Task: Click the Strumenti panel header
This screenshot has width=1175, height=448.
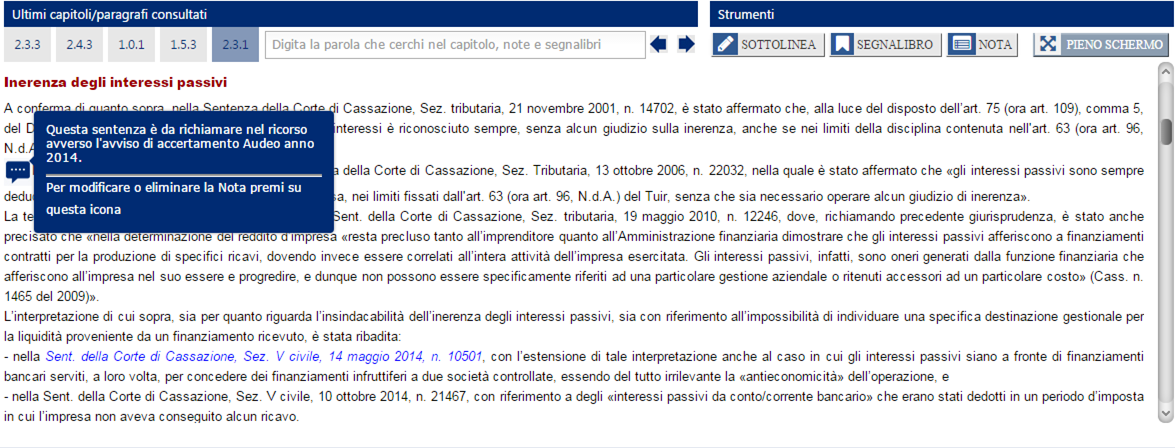Action: tap(940, 14)
